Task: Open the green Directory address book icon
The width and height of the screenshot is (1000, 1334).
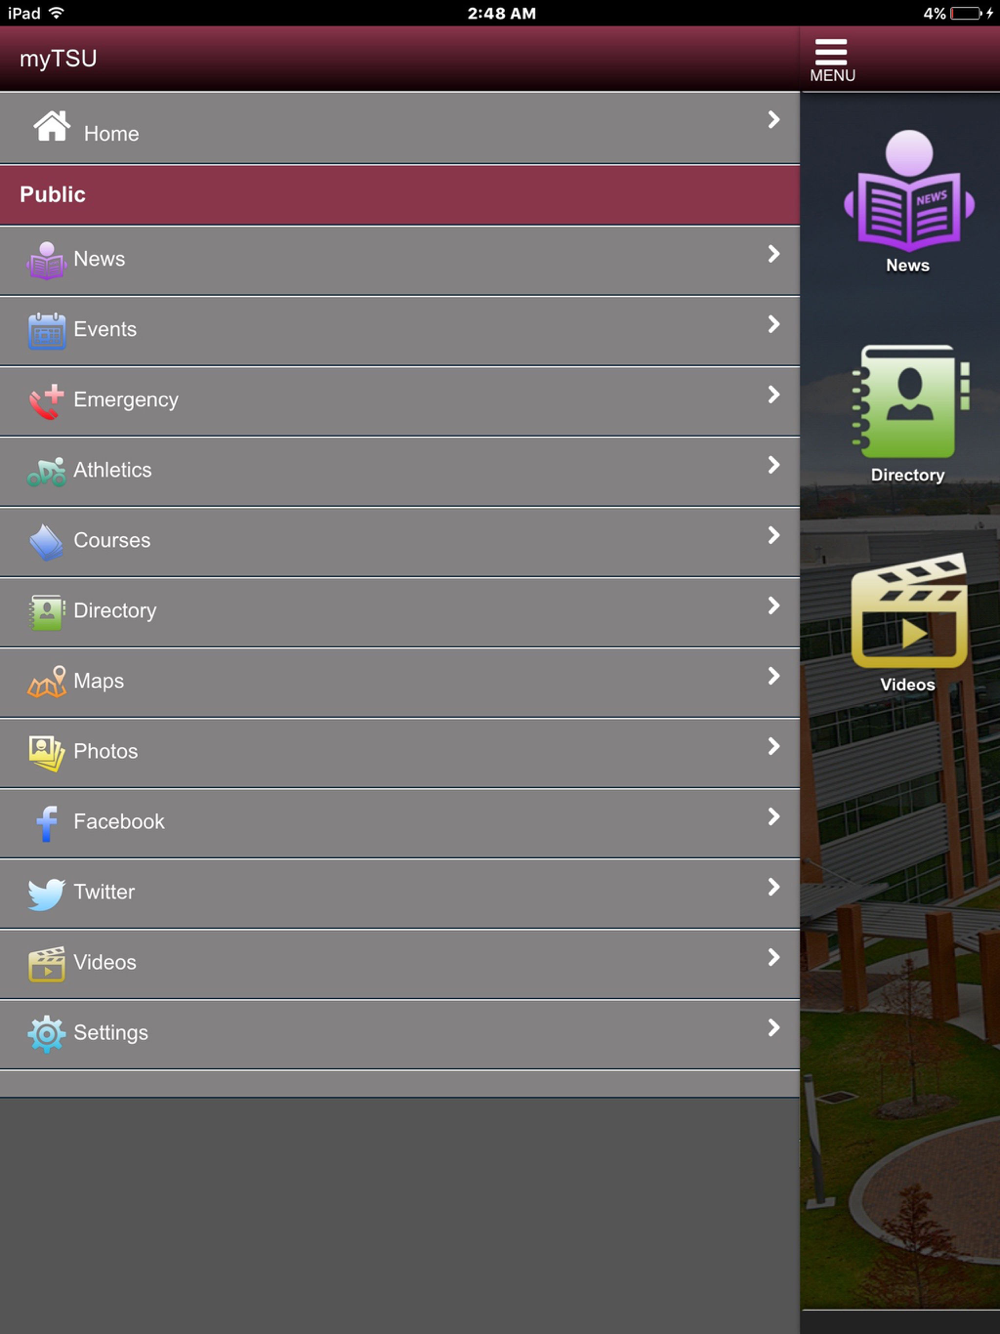Action: (910, 402)
